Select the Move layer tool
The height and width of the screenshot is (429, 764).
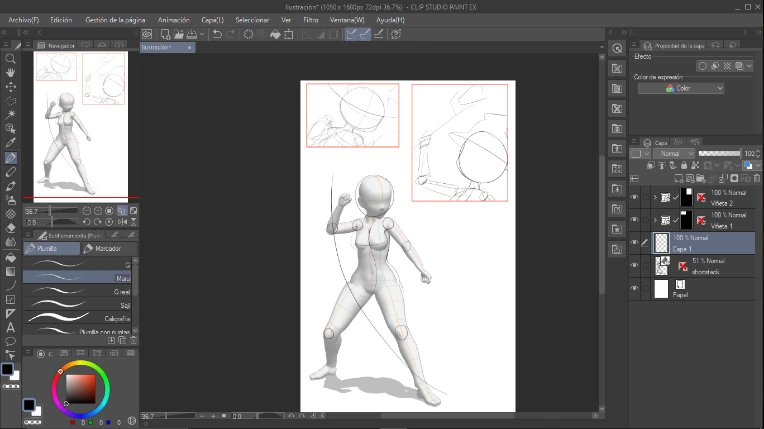tap(10, 87)
